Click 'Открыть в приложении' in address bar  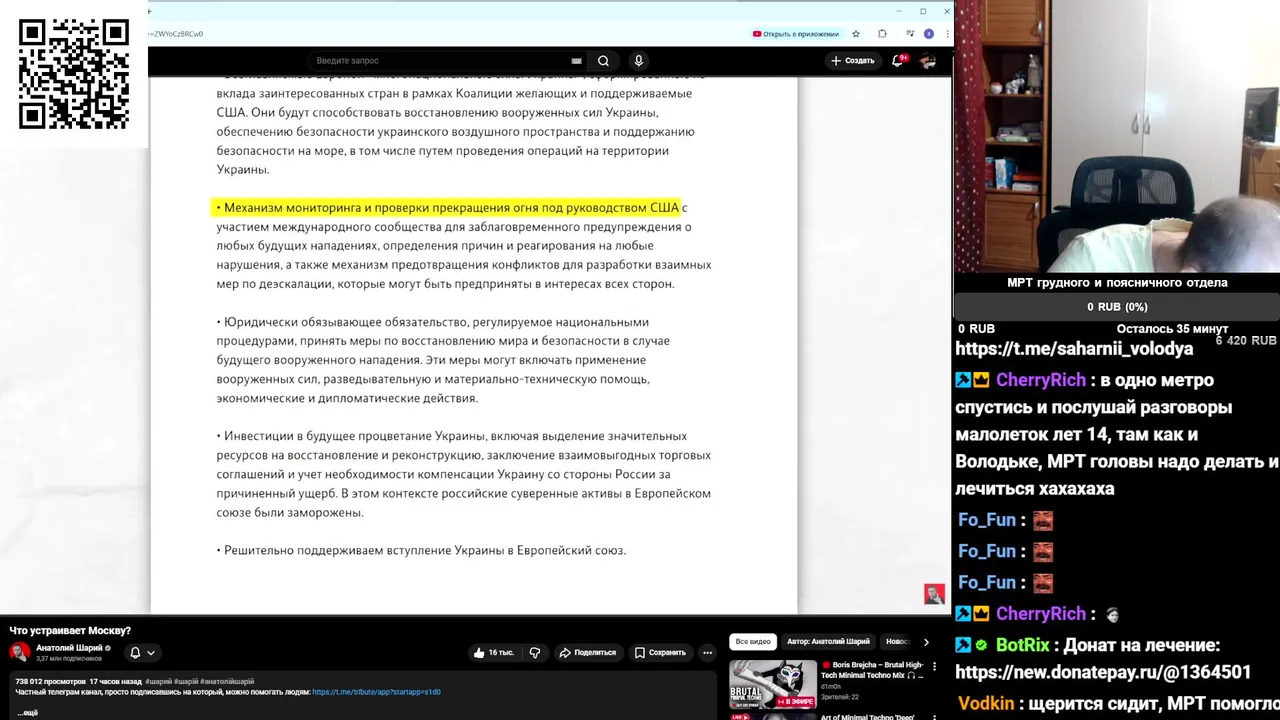795,34
